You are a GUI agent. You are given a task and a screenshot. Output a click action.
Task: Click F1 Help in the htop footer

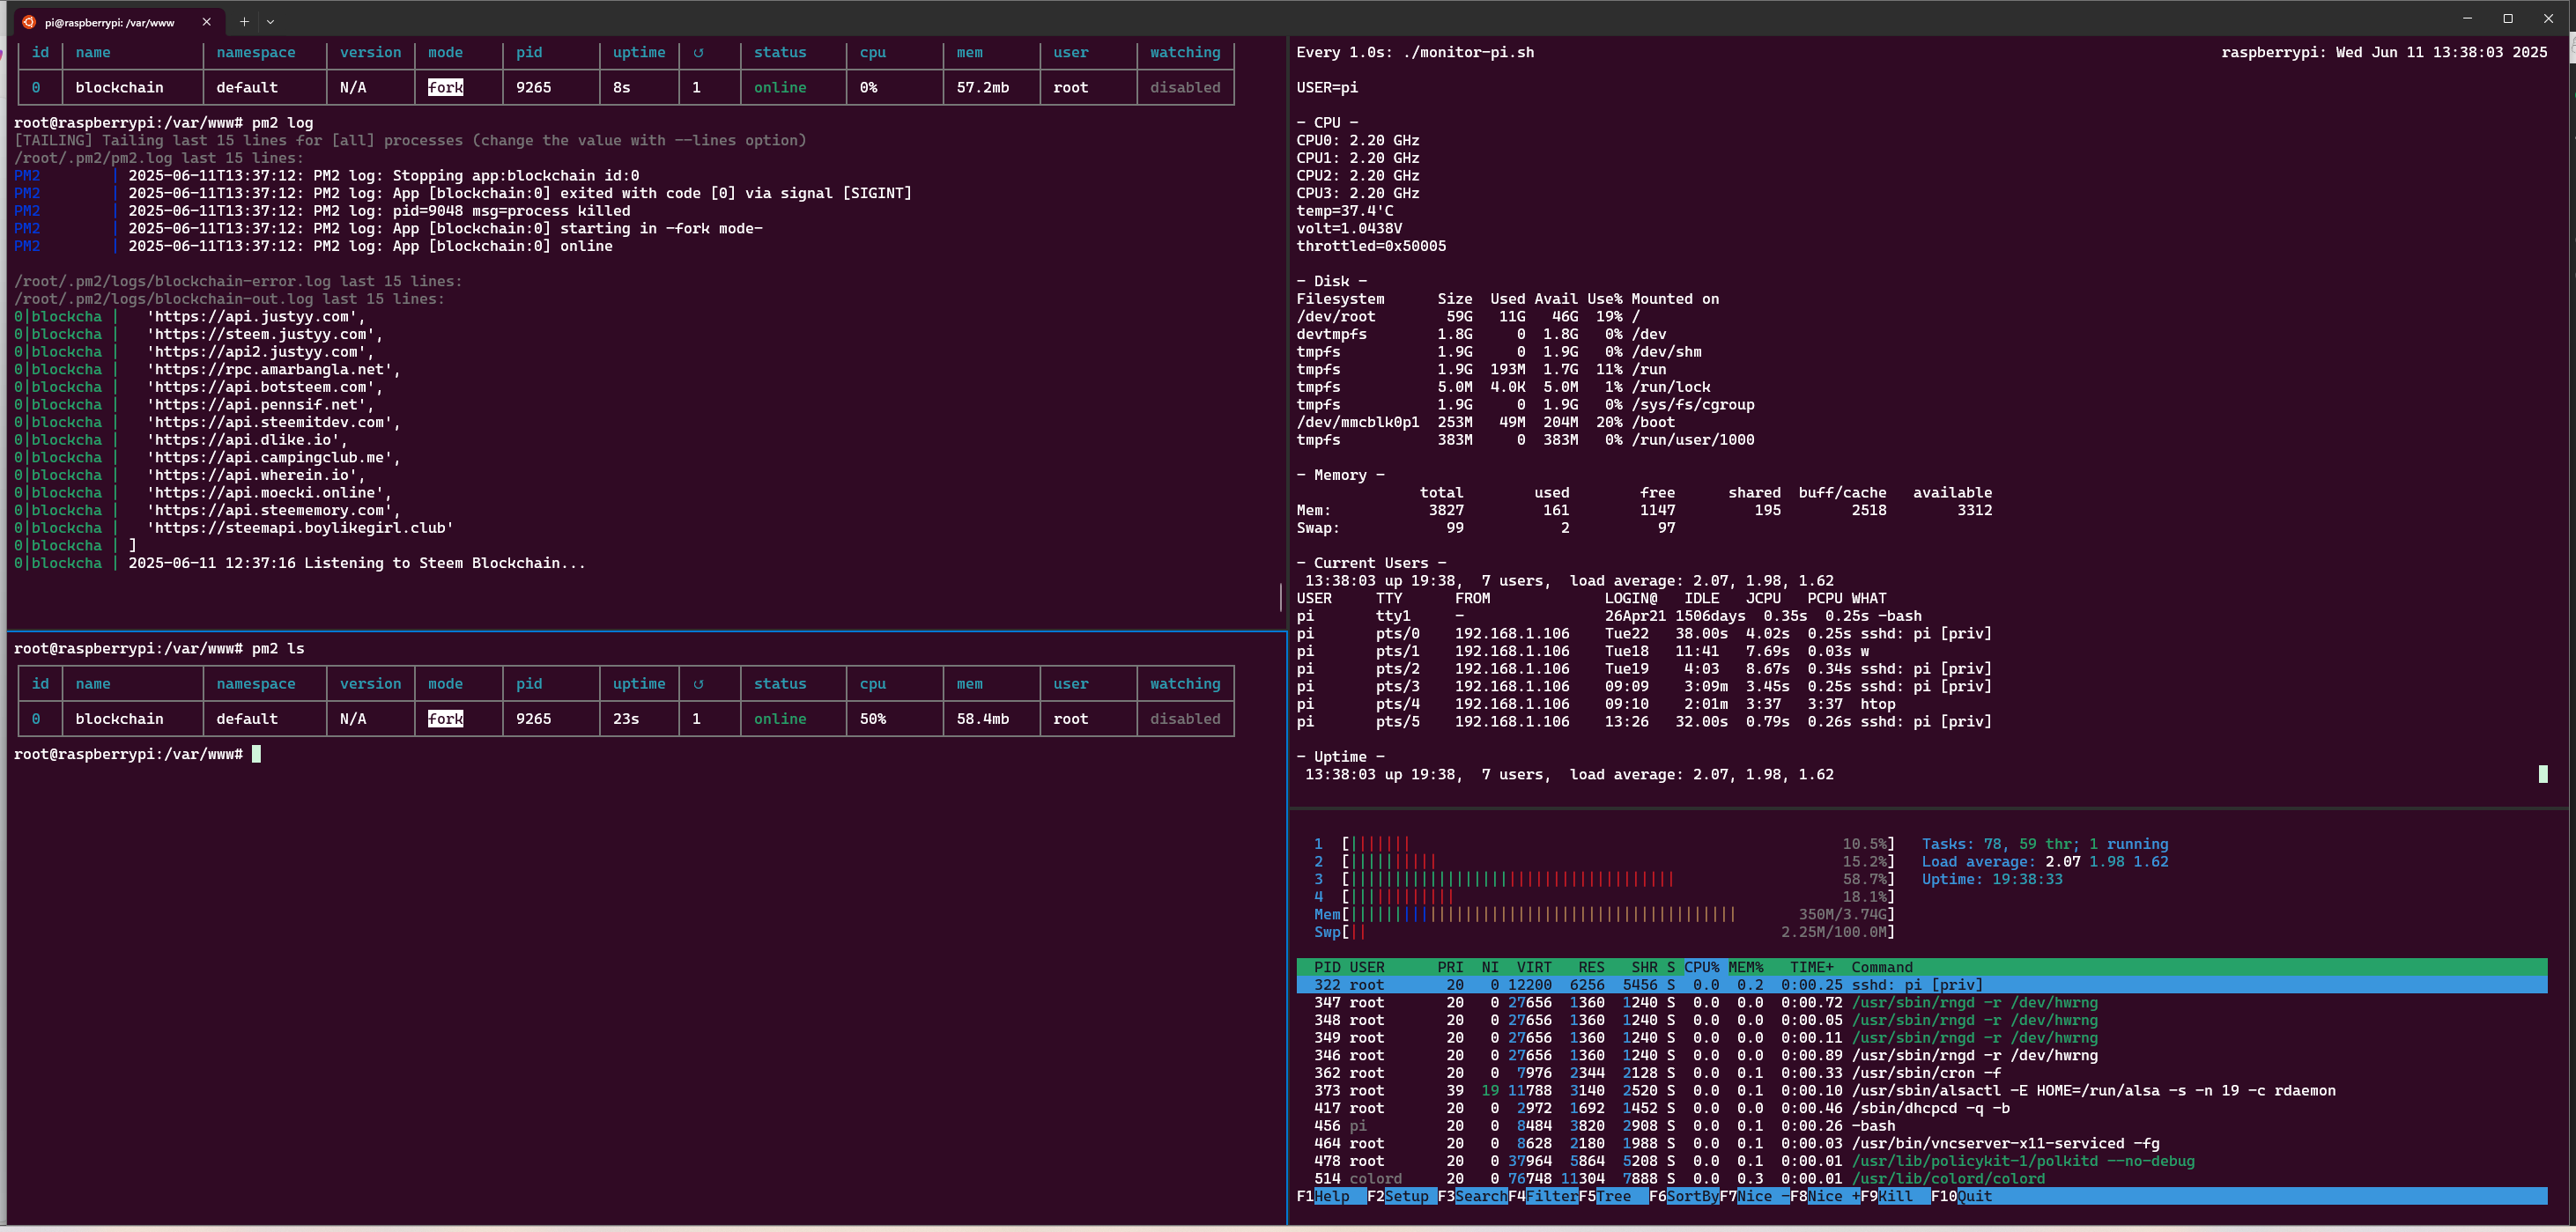(x=1330, y=1196)
